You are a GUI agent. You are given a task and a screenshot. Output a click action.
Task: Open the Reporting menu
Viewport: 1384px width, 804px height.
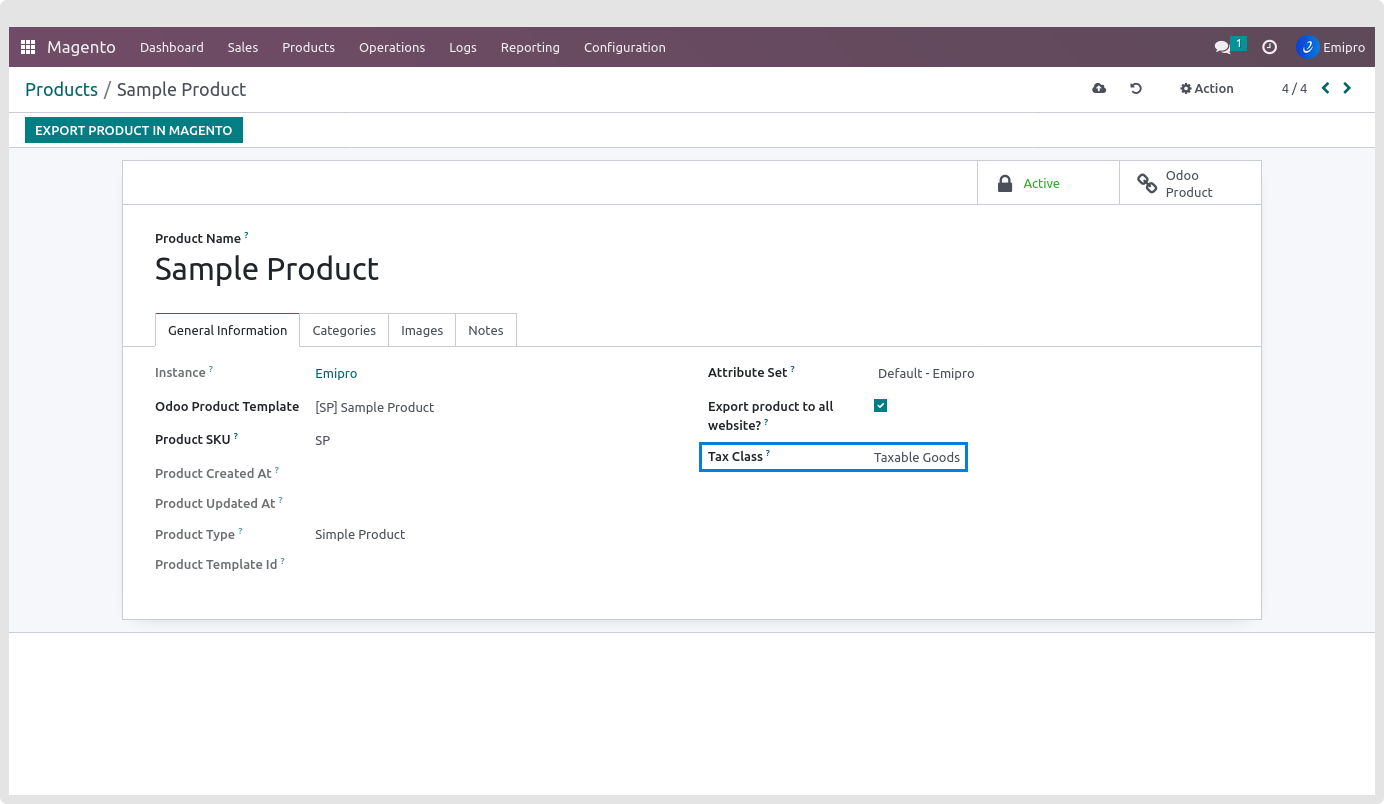pos(530,47)
